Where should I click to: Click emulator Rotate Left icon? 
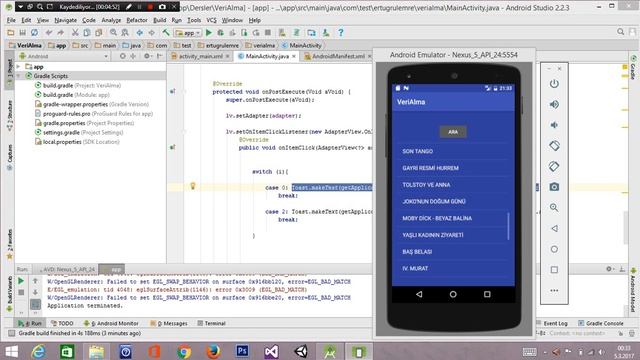(554, 146)
